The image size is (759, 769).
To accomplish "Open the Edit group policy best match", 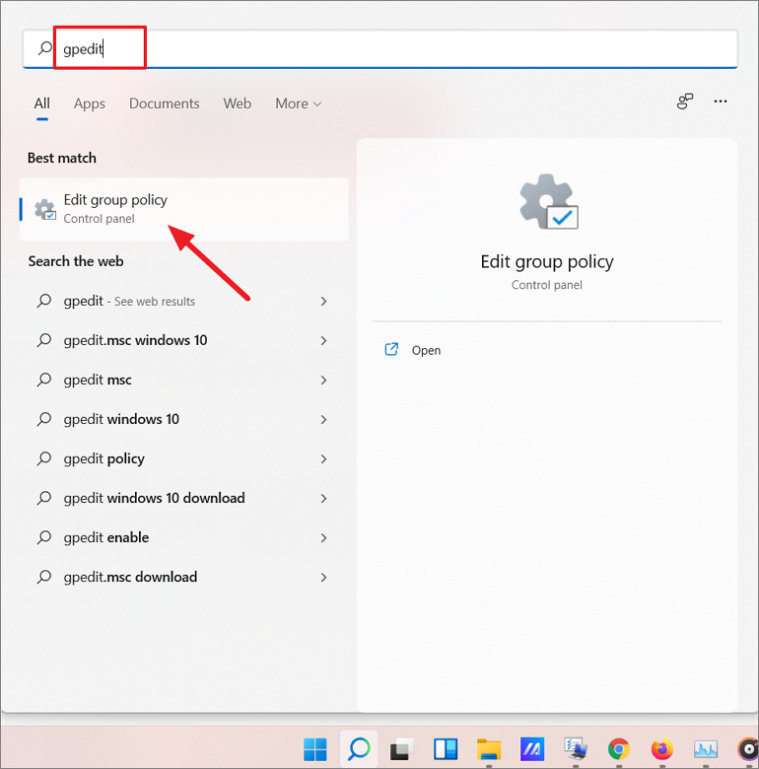I will pyautogui.click(x=184, y=209).
